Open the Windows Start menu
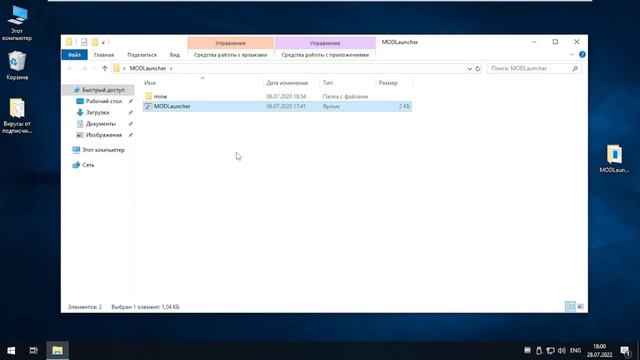 (x=11, y=351)
